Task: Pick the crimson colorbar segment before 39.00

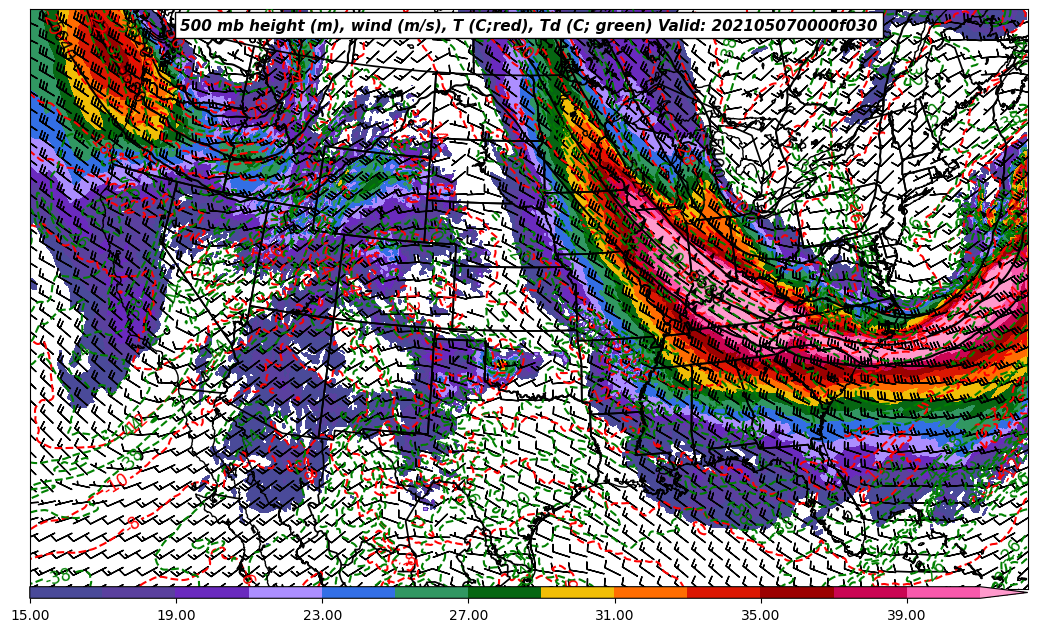Action: pos(869,593)
